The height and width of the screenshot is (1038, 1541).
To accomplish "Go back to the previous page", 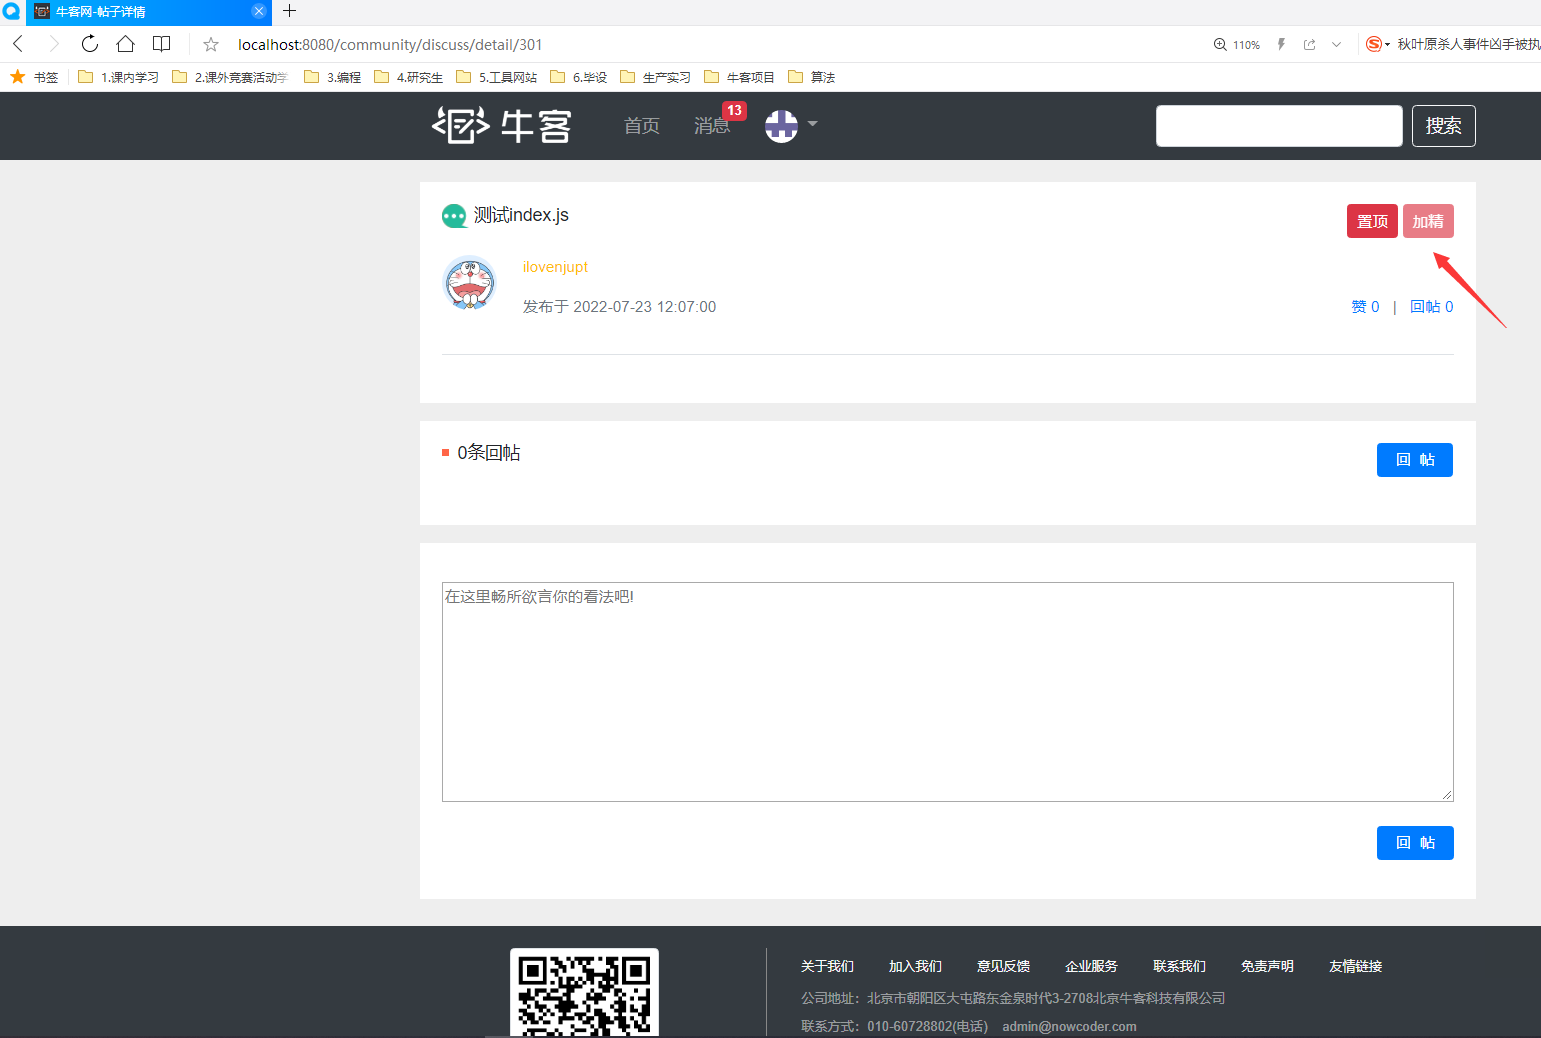I will (18, 44).
